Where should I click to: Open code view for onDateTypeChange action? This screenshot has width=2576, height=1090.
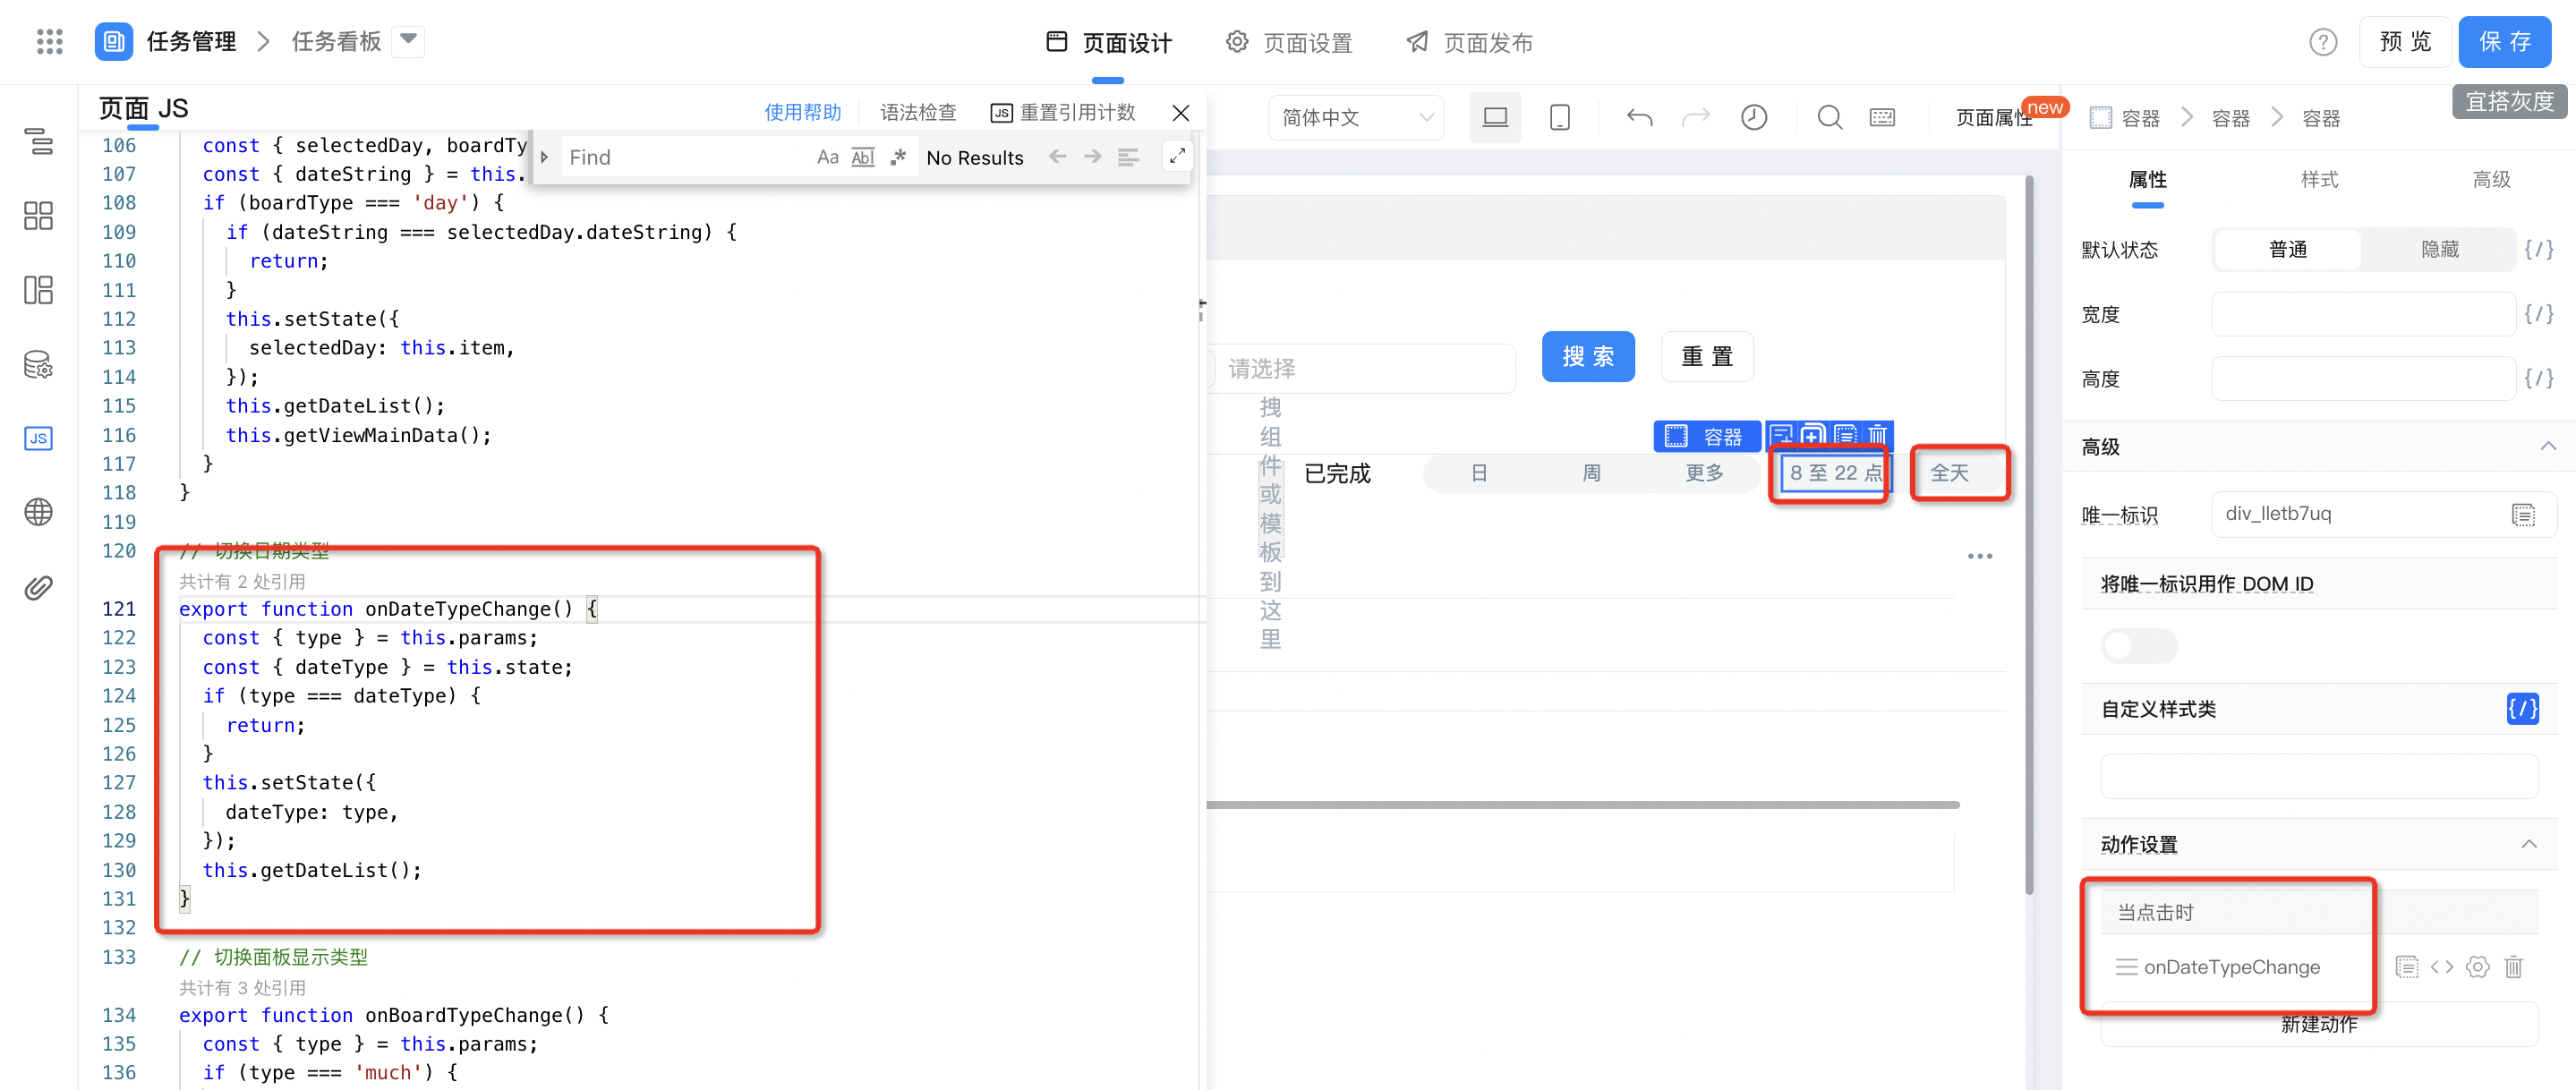tap(2441, 966)
